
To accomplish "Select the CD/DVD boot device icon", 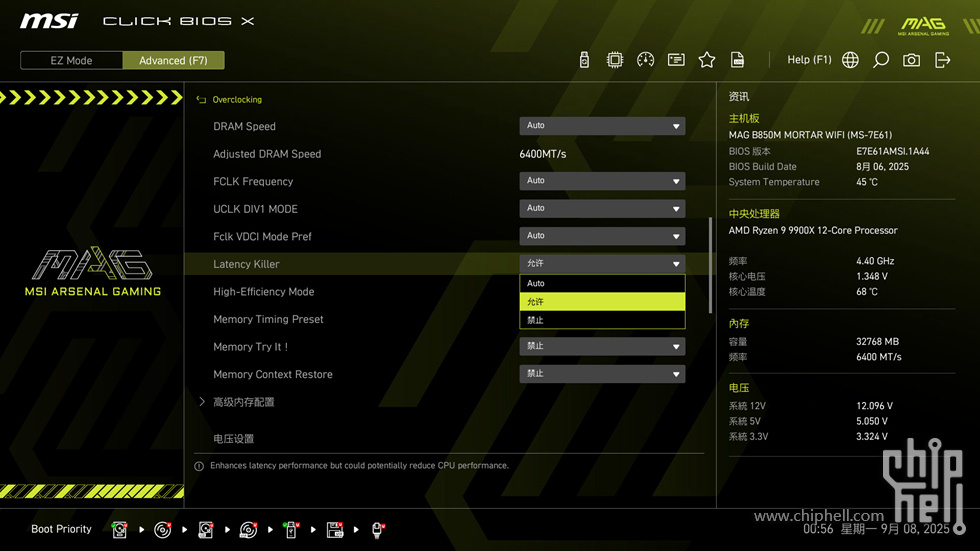I will click(162, 530).
